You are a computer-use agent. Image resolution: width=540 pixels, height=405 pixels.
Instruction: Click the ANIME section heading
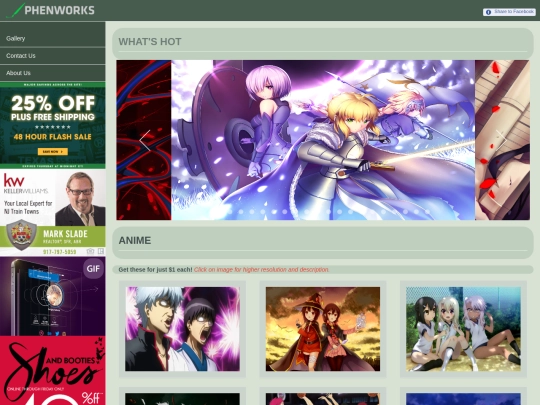tap(135, 240)
